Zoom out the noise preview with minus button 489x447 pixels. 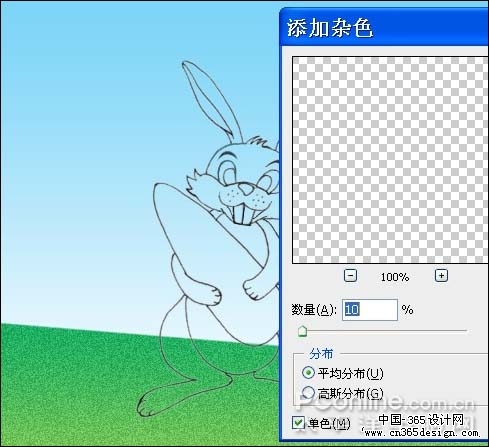(x=350, y=276)
